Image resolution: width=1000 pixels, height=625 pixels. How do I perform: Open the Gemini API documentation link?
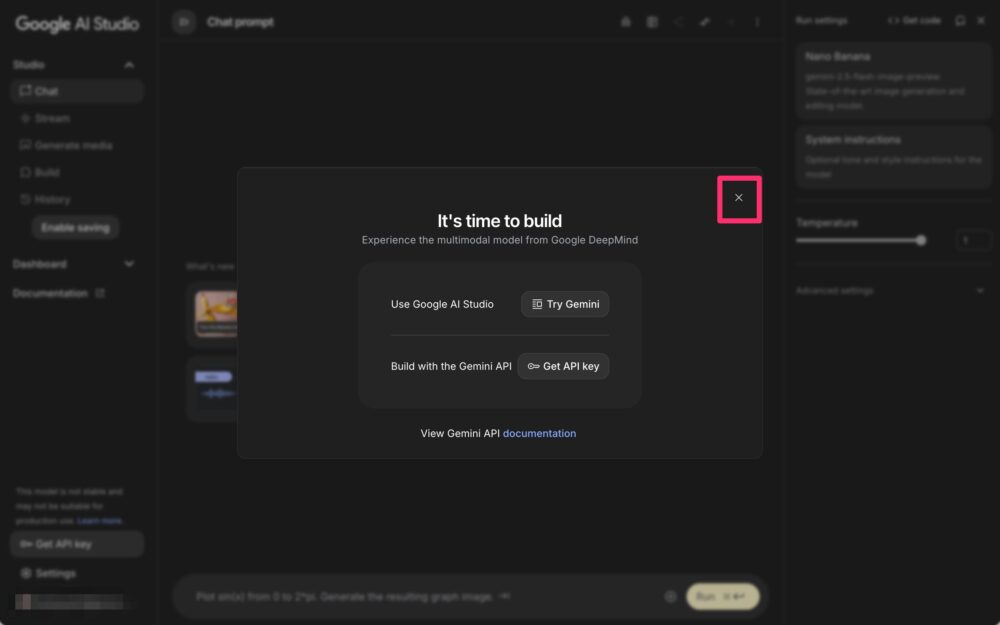539,433
